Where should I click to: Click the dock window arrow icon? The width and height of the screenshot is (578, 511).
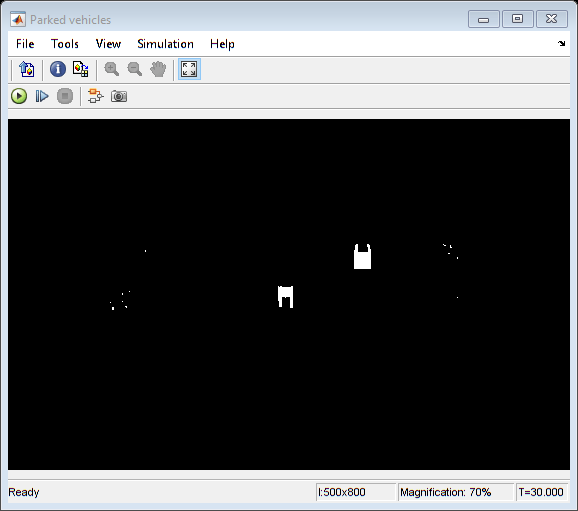[561, 44]
